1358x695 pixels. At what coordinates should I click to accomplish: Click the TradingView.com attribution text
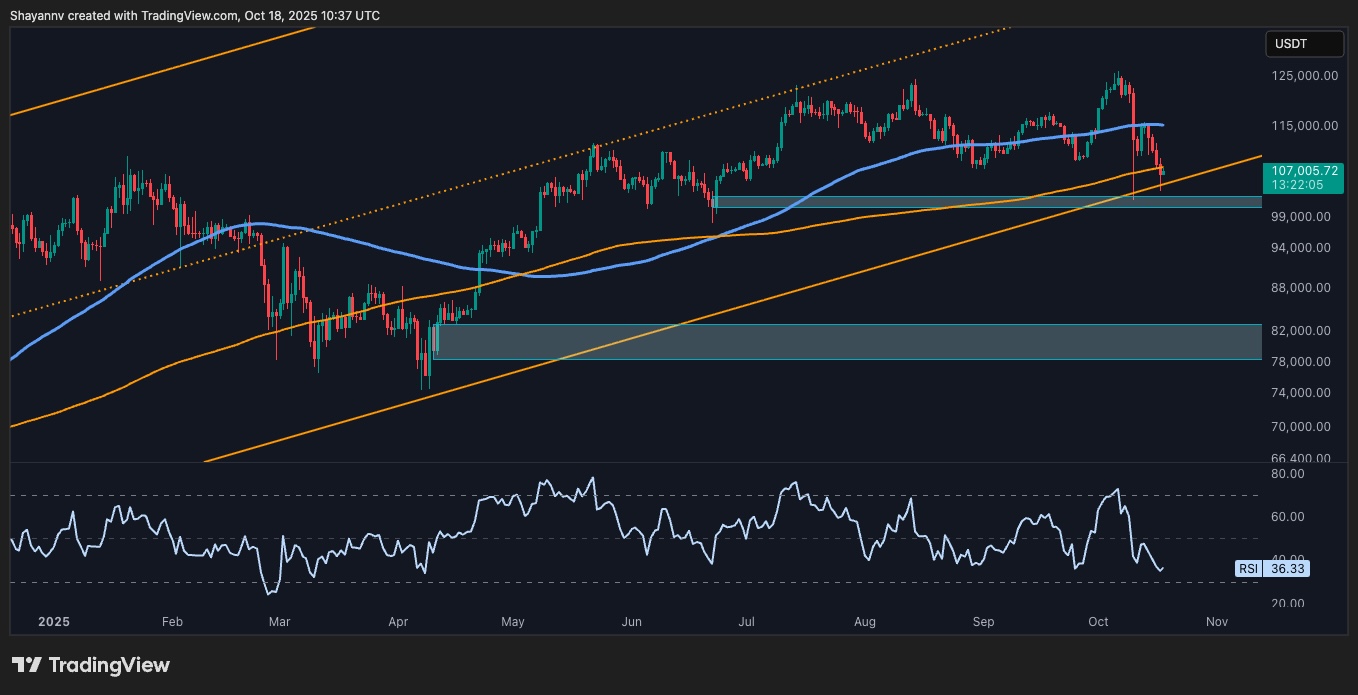pos(186,15)
